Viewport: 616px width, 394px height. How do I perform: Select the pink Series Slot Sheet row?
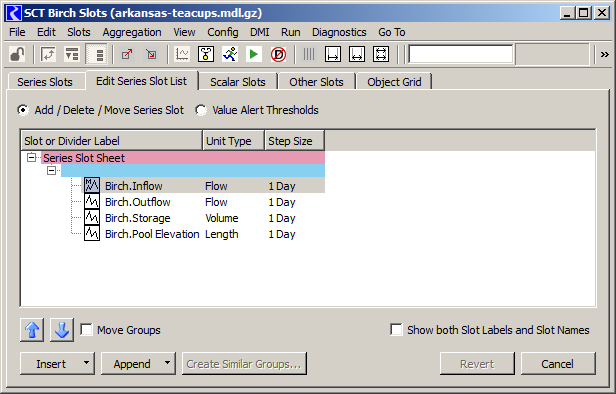click(x=183, y=158)
